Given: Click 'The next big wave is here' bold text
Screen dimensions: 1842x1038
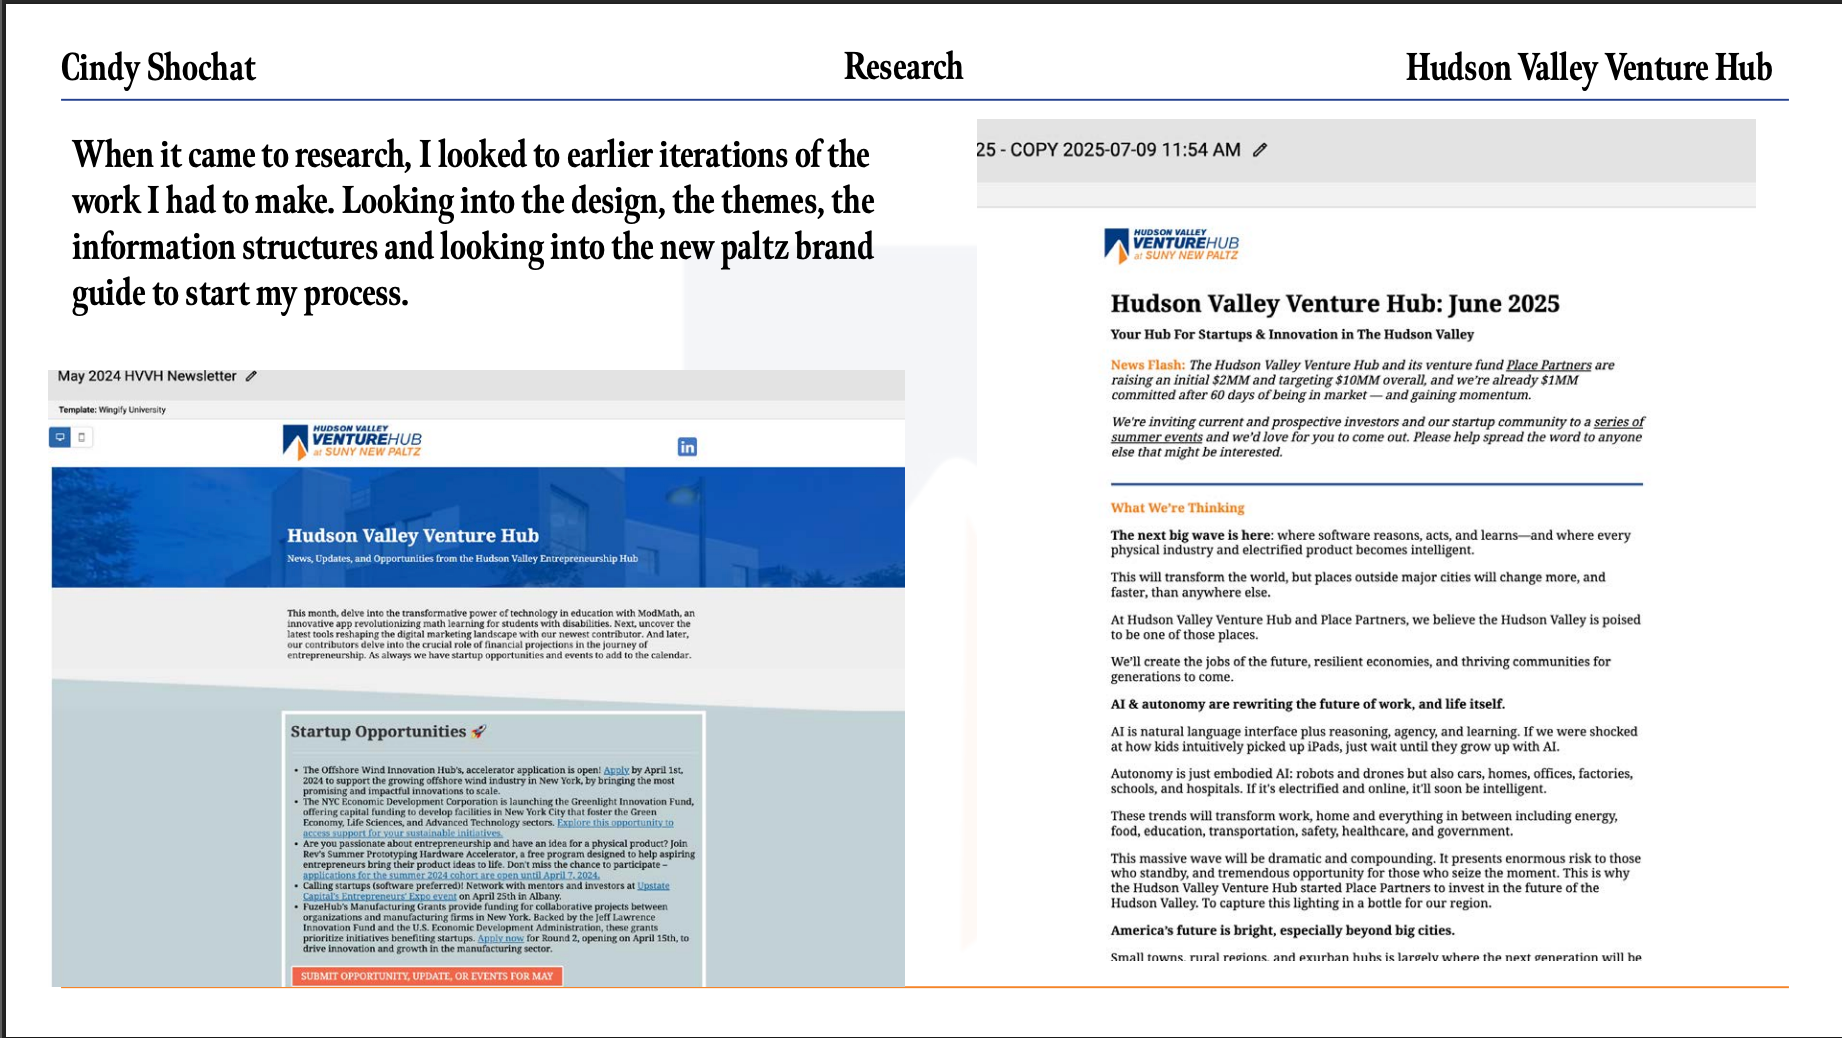Looking at the screenshot, I should (x=1190, y=535).
